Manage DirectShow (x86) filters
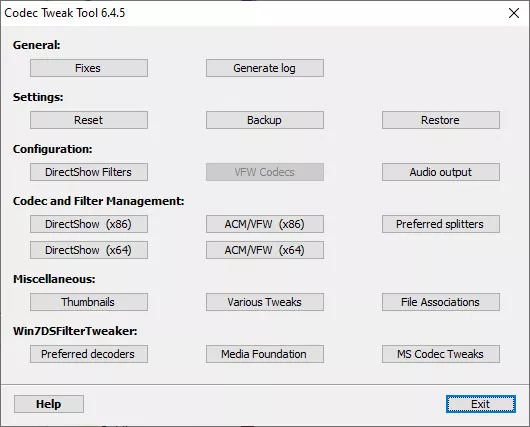The width and height of the screenshot is (530, 427). pyautogui.click(x=89, y=224)
